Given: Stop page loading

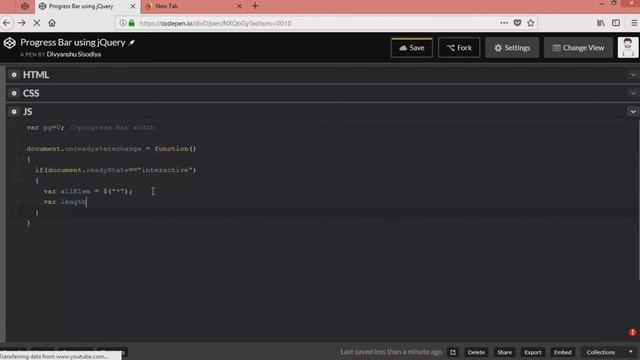Looking at the screenshot, I should (37, 23).
